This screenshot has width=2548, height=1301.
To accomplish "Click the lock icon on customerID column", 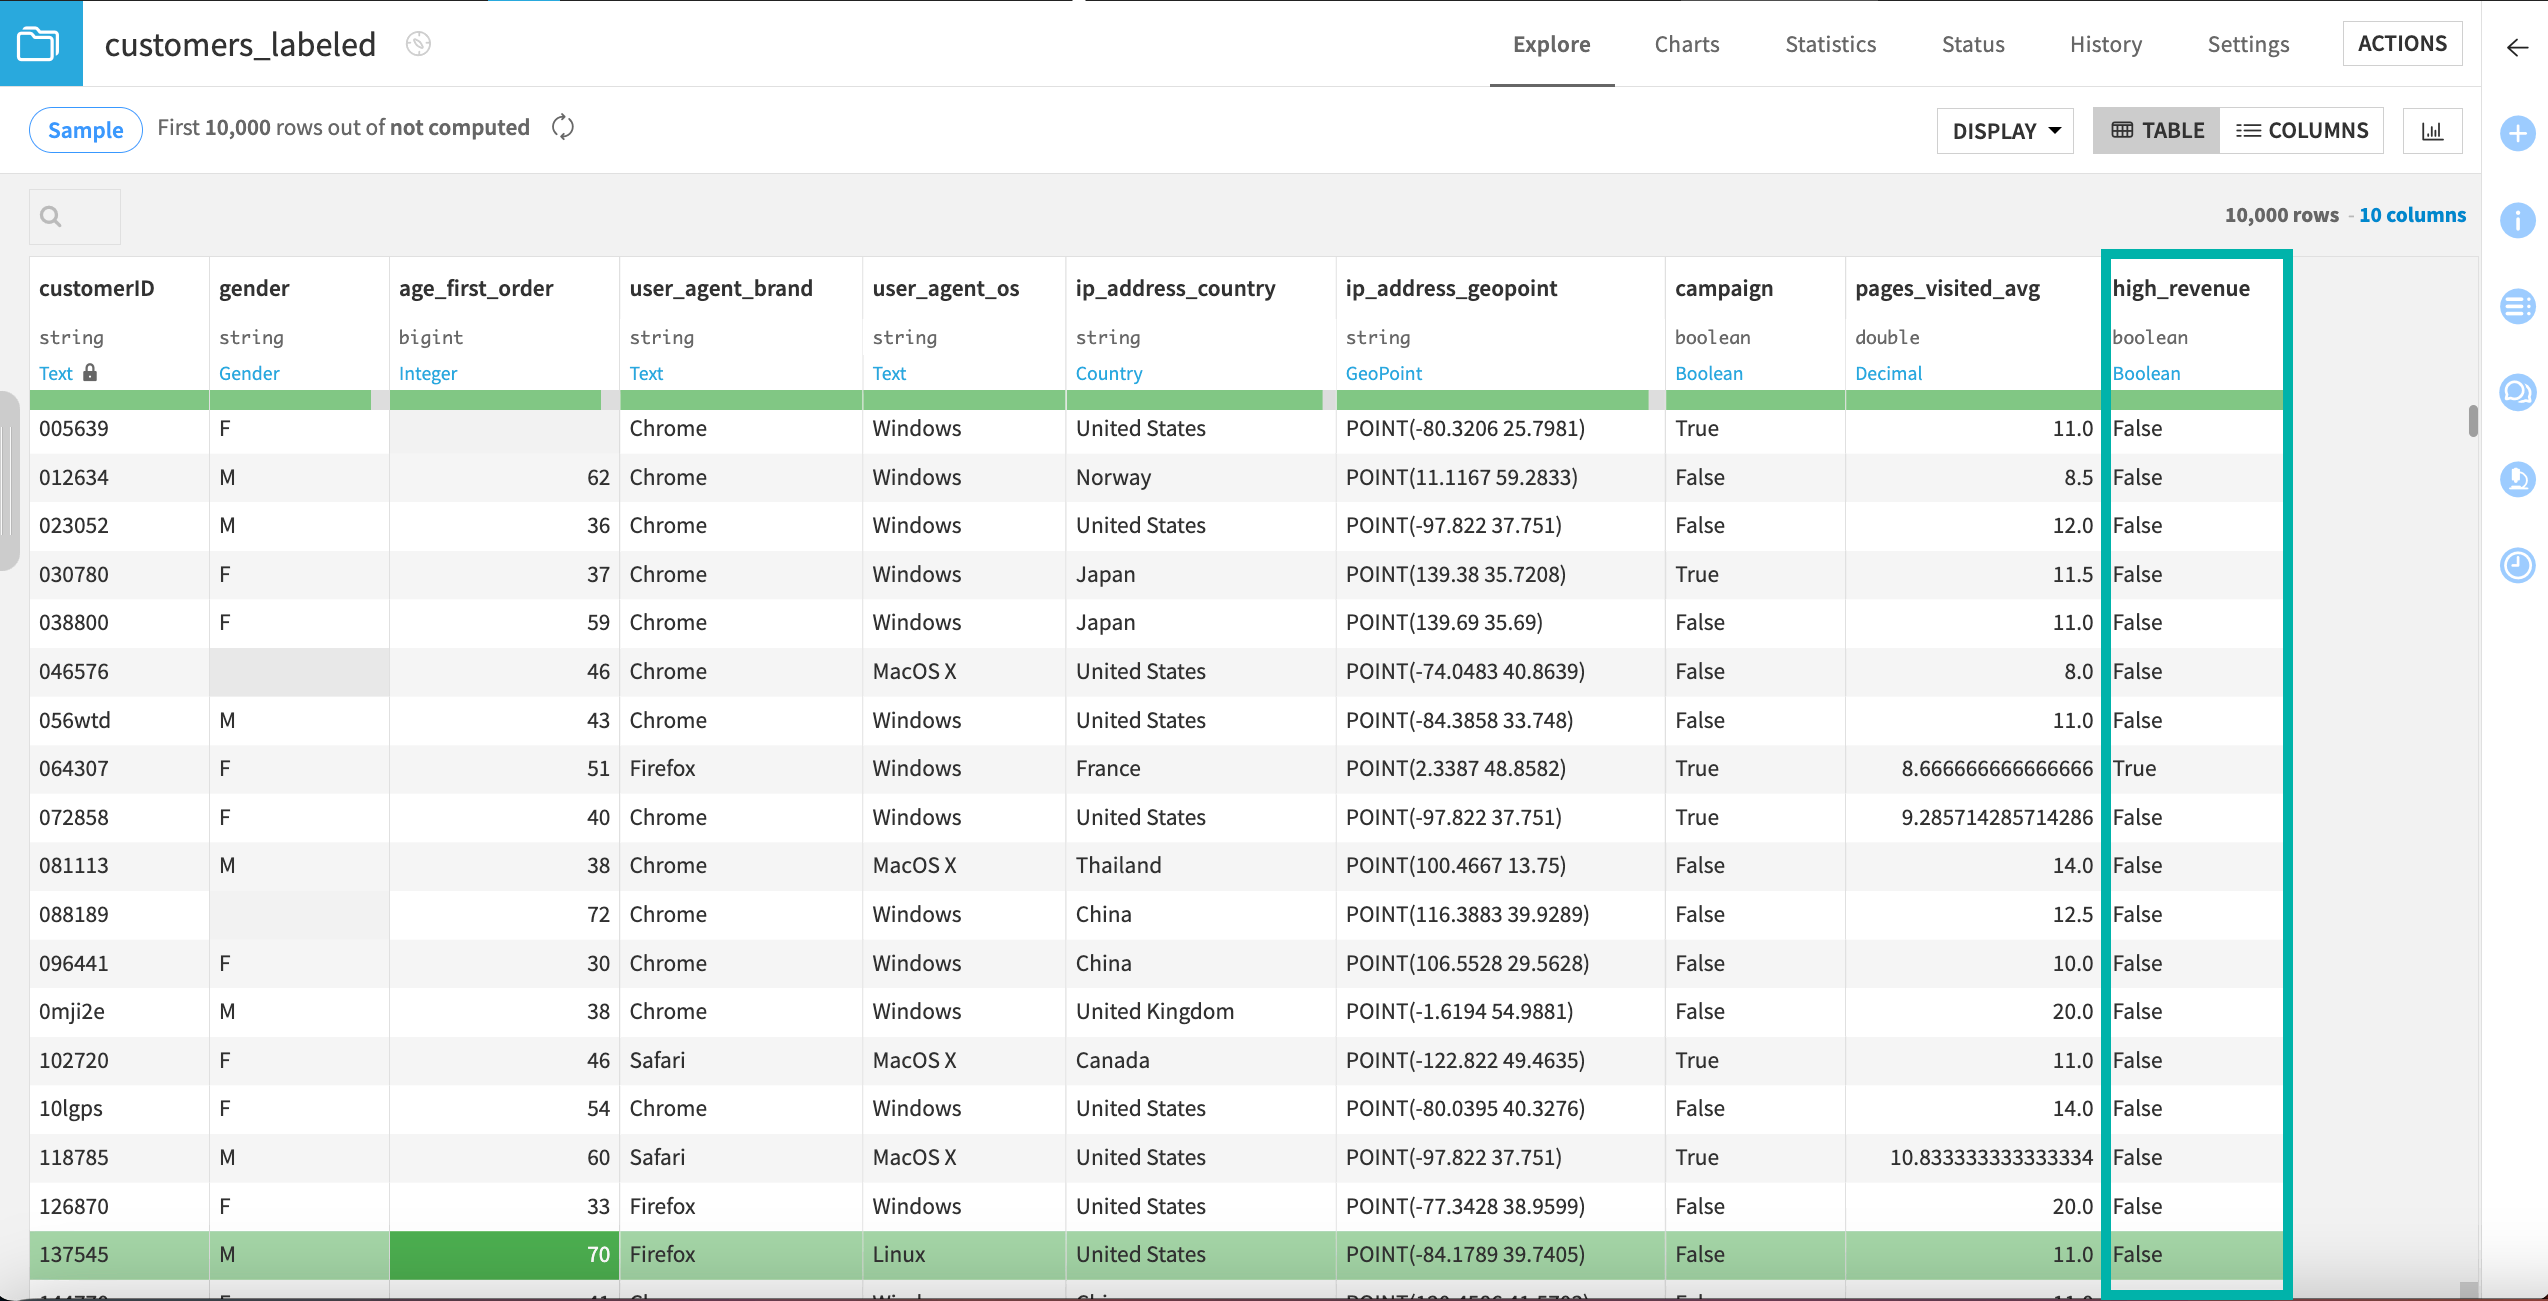I will [x=90, y=372].
